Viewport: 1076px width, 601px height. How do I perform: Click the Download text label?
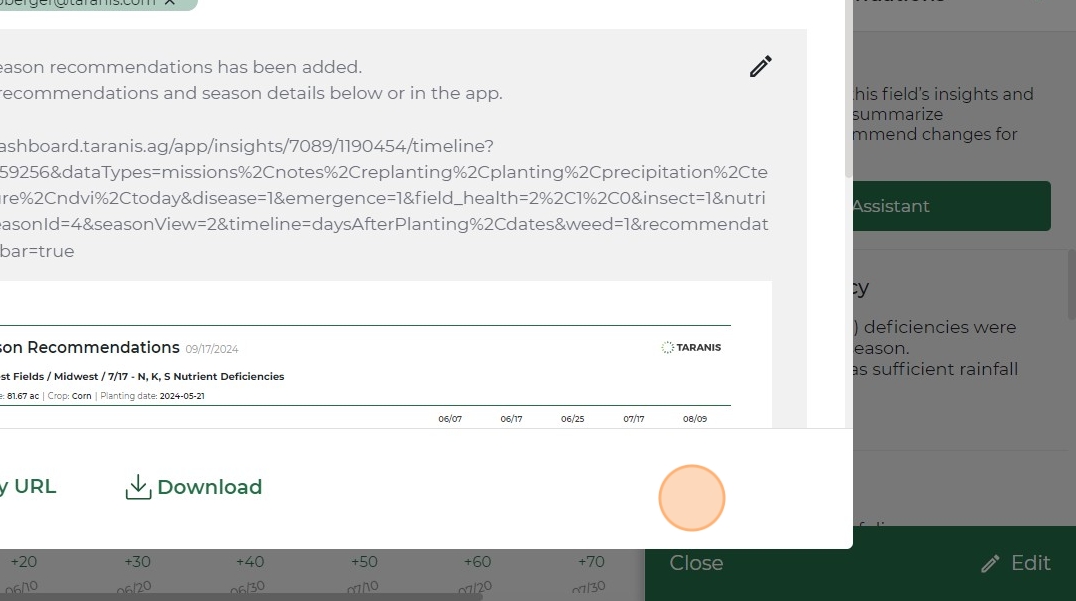pos(209,487)
